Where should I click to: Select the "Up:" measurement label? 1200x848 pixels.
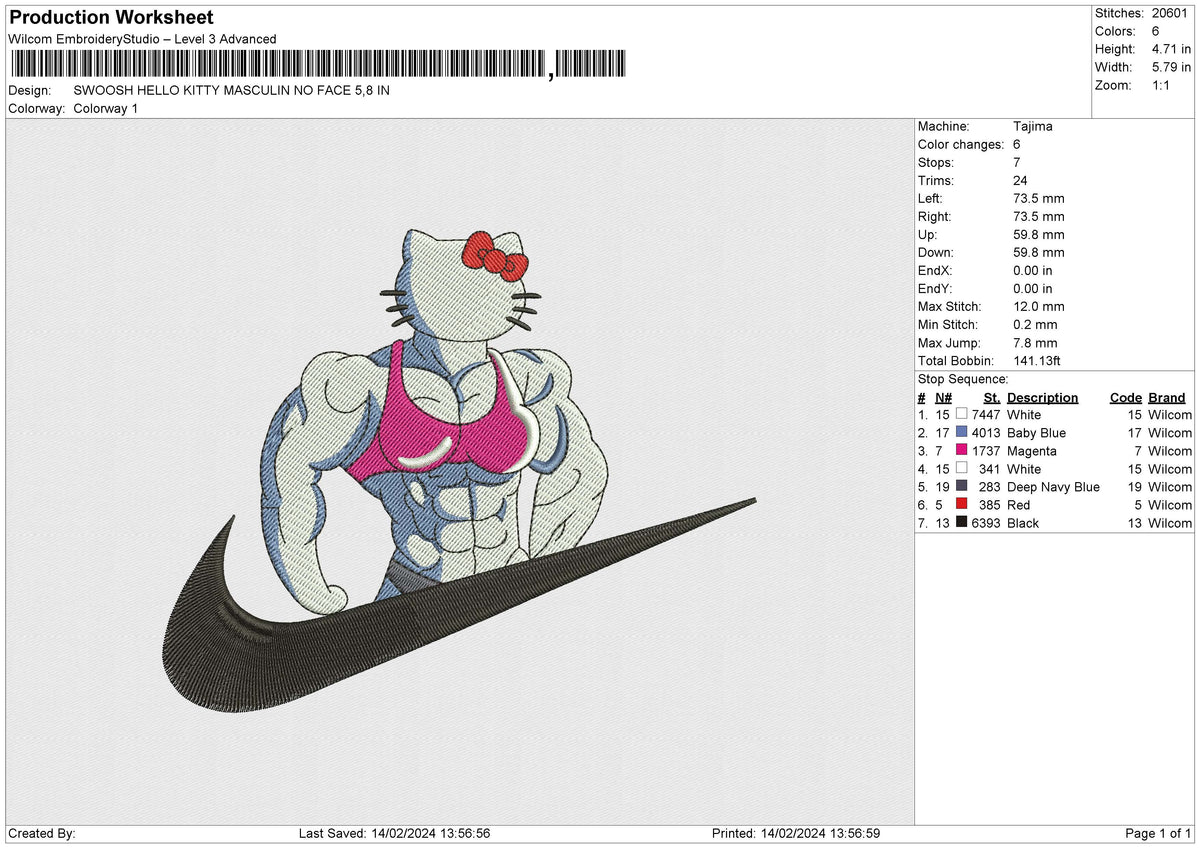click(928, 234)
